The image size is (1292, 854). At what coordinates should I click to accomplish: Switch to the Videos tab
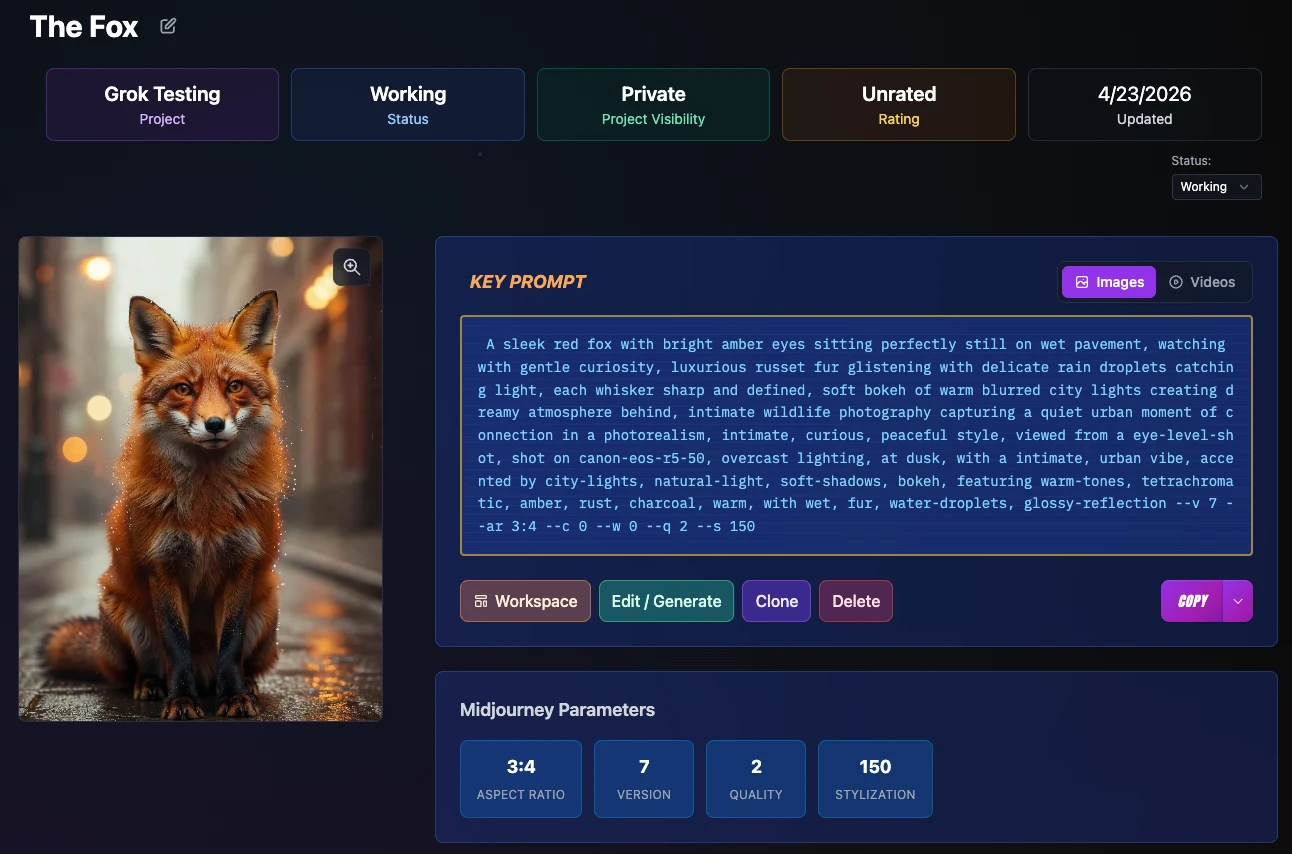1203,282
